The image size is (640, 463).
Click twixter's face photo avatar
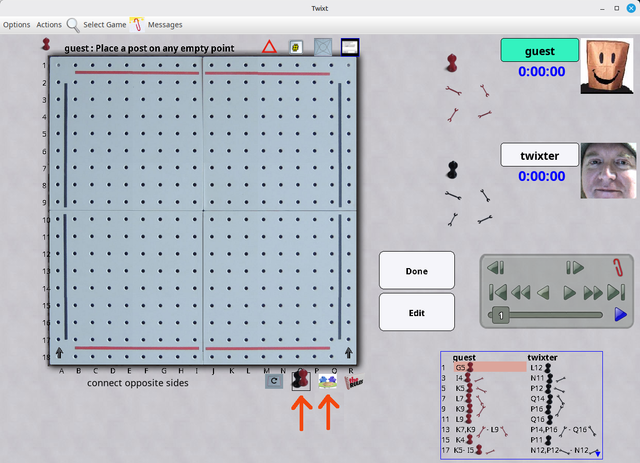click(x=608, y=171)
